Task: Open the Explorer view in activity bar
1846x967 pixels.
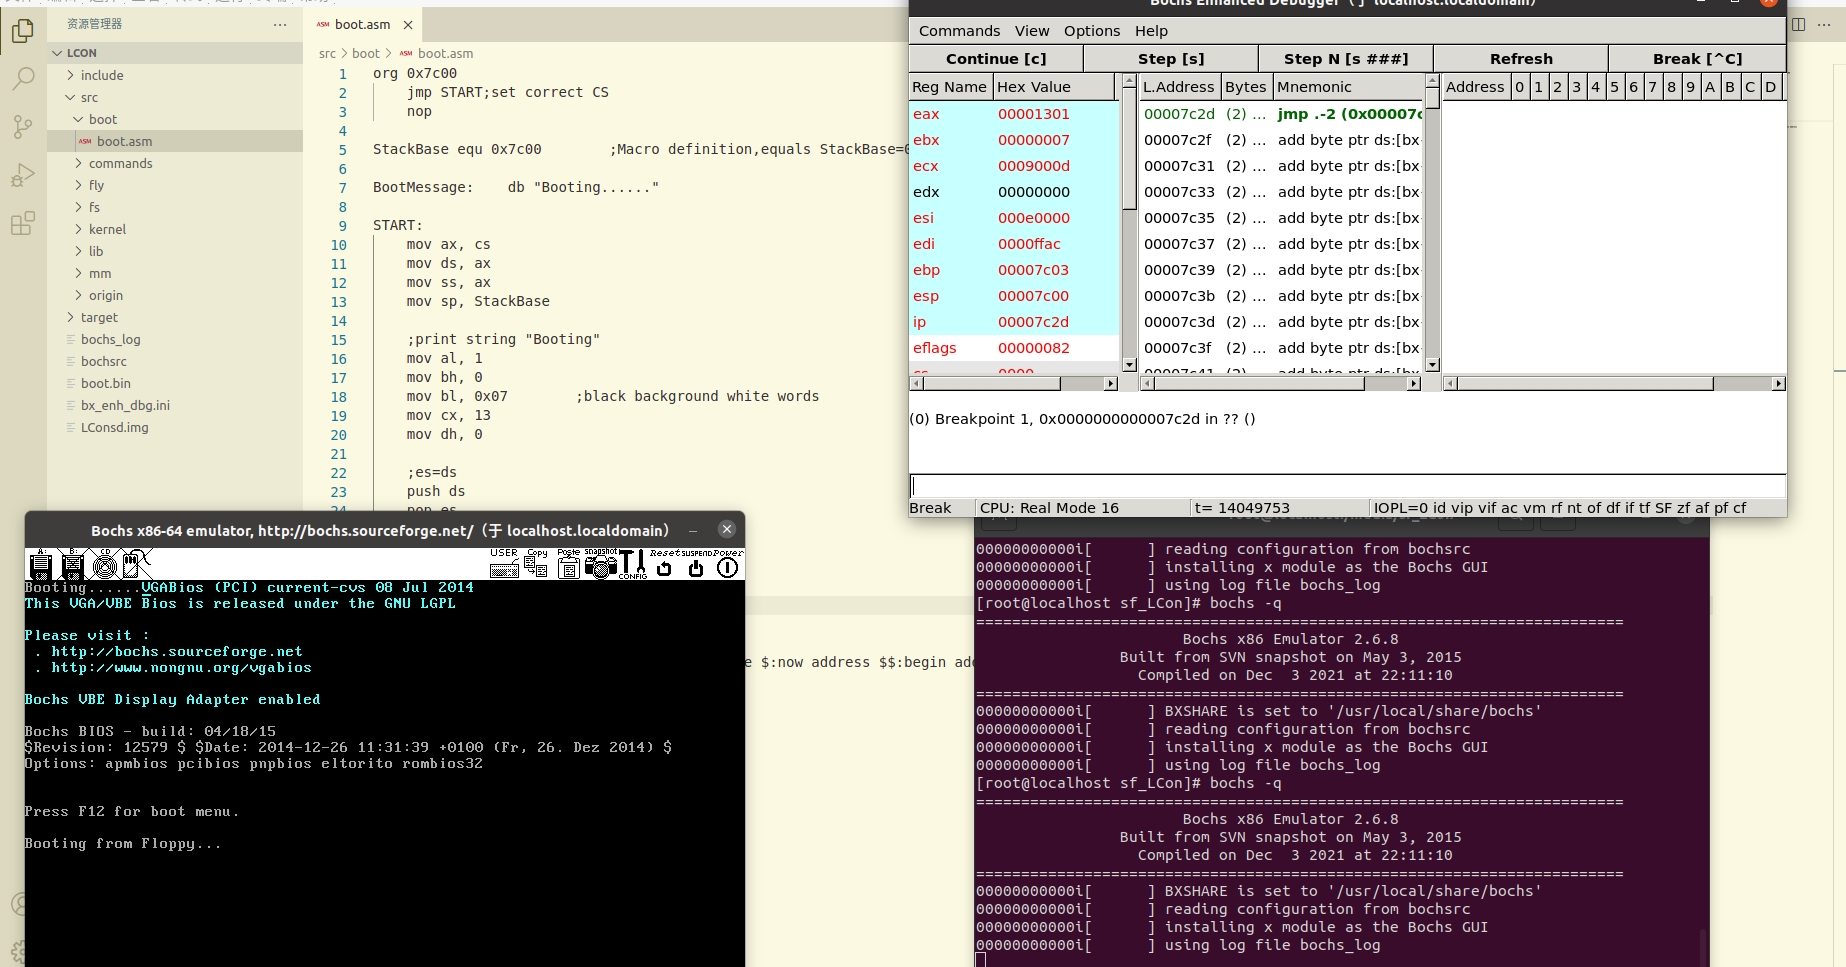Action: tap(22, 32)
